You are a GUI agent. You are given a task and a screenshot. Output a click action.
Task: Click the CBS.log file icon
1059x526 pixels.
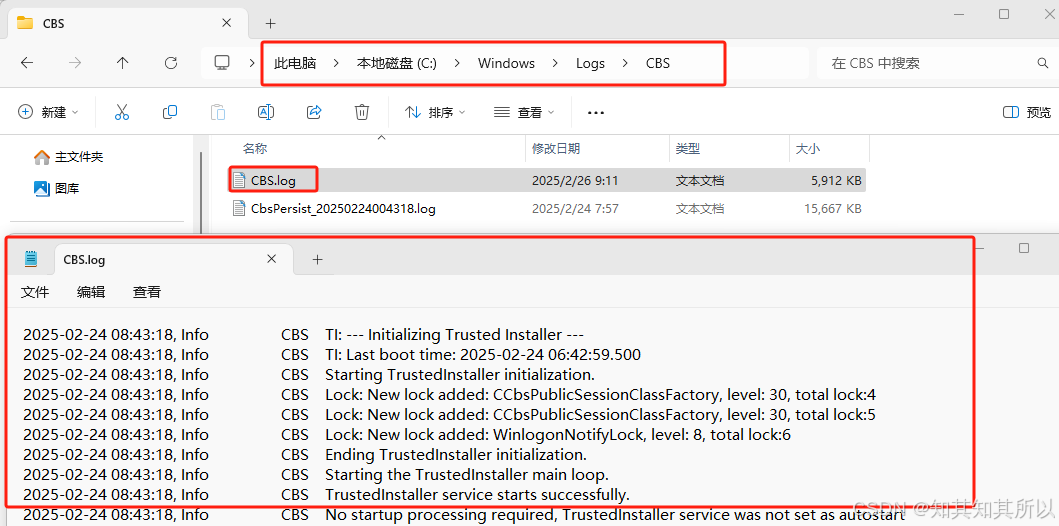[238, 180]
